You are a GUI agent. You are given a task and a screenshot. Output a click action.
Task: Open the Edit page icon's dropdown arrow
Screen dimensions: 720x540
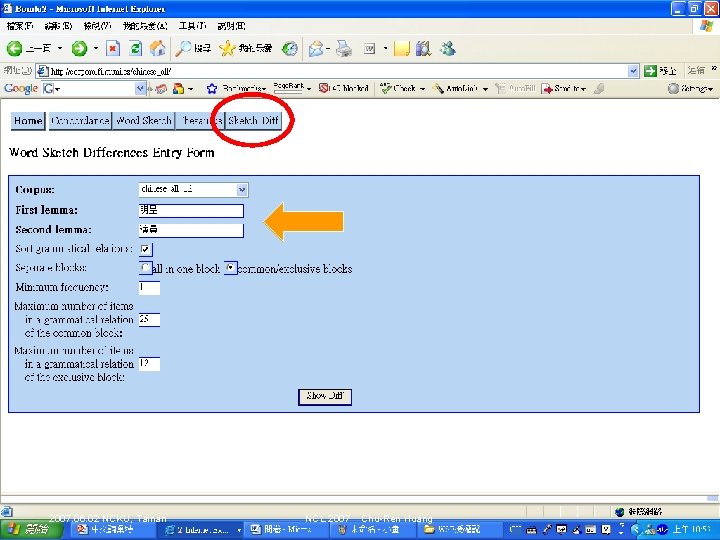385,48
